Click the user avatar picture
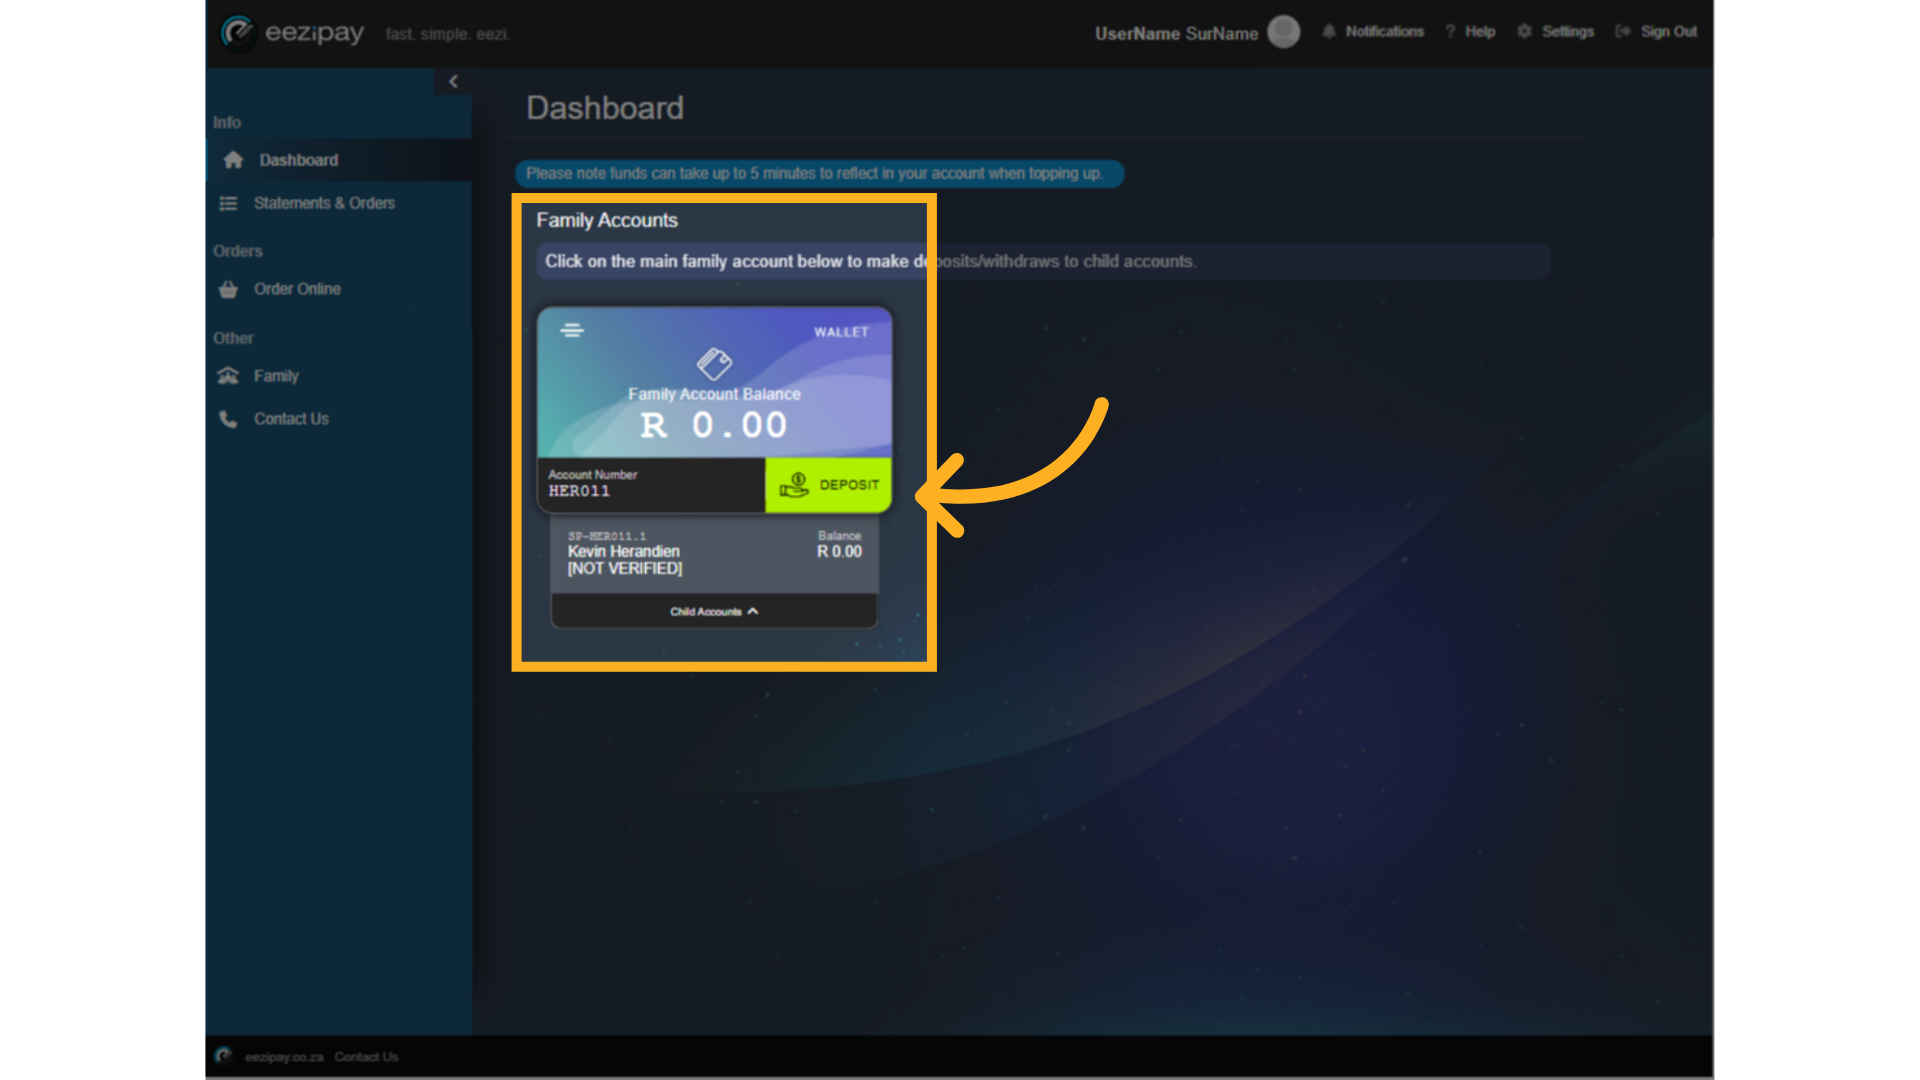1920x1080 pixels. pyautogui.click(x=1283, y=32)
